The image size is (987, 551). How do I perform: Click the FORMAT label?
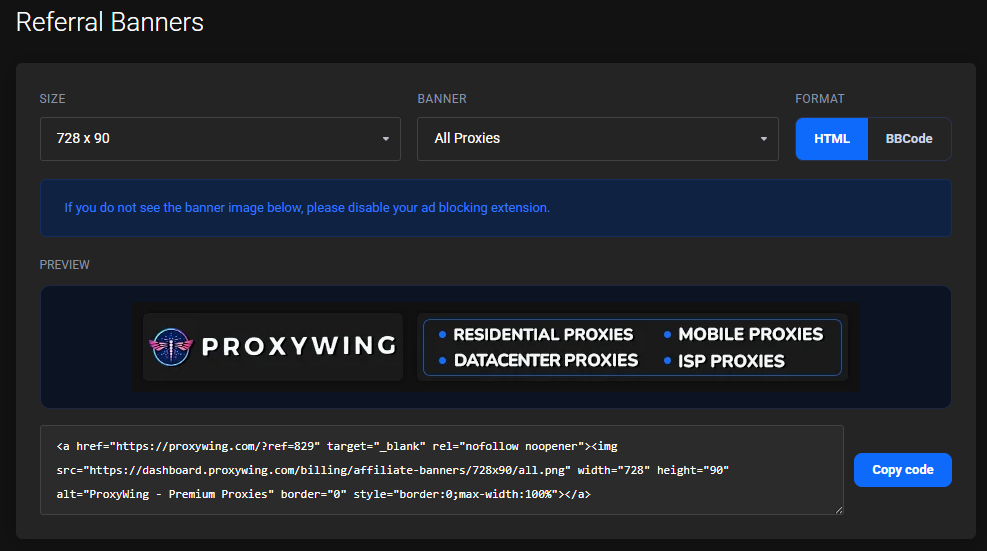820,99
